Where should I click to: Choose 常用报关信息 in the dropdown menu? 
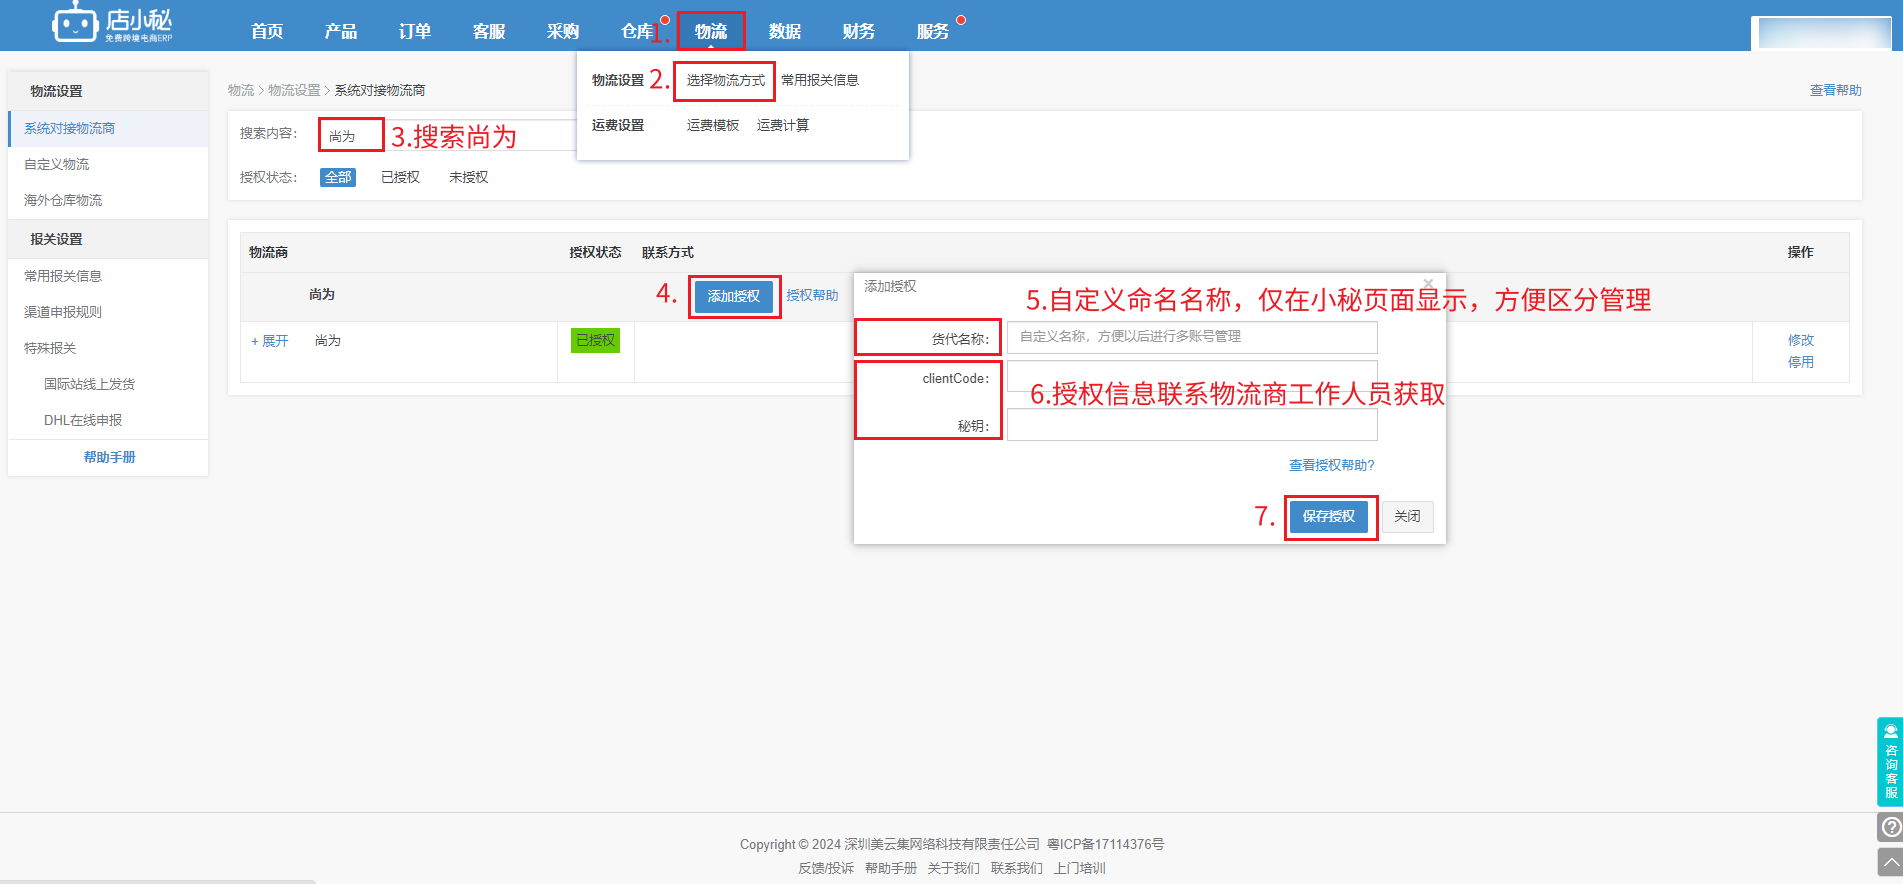820,80
